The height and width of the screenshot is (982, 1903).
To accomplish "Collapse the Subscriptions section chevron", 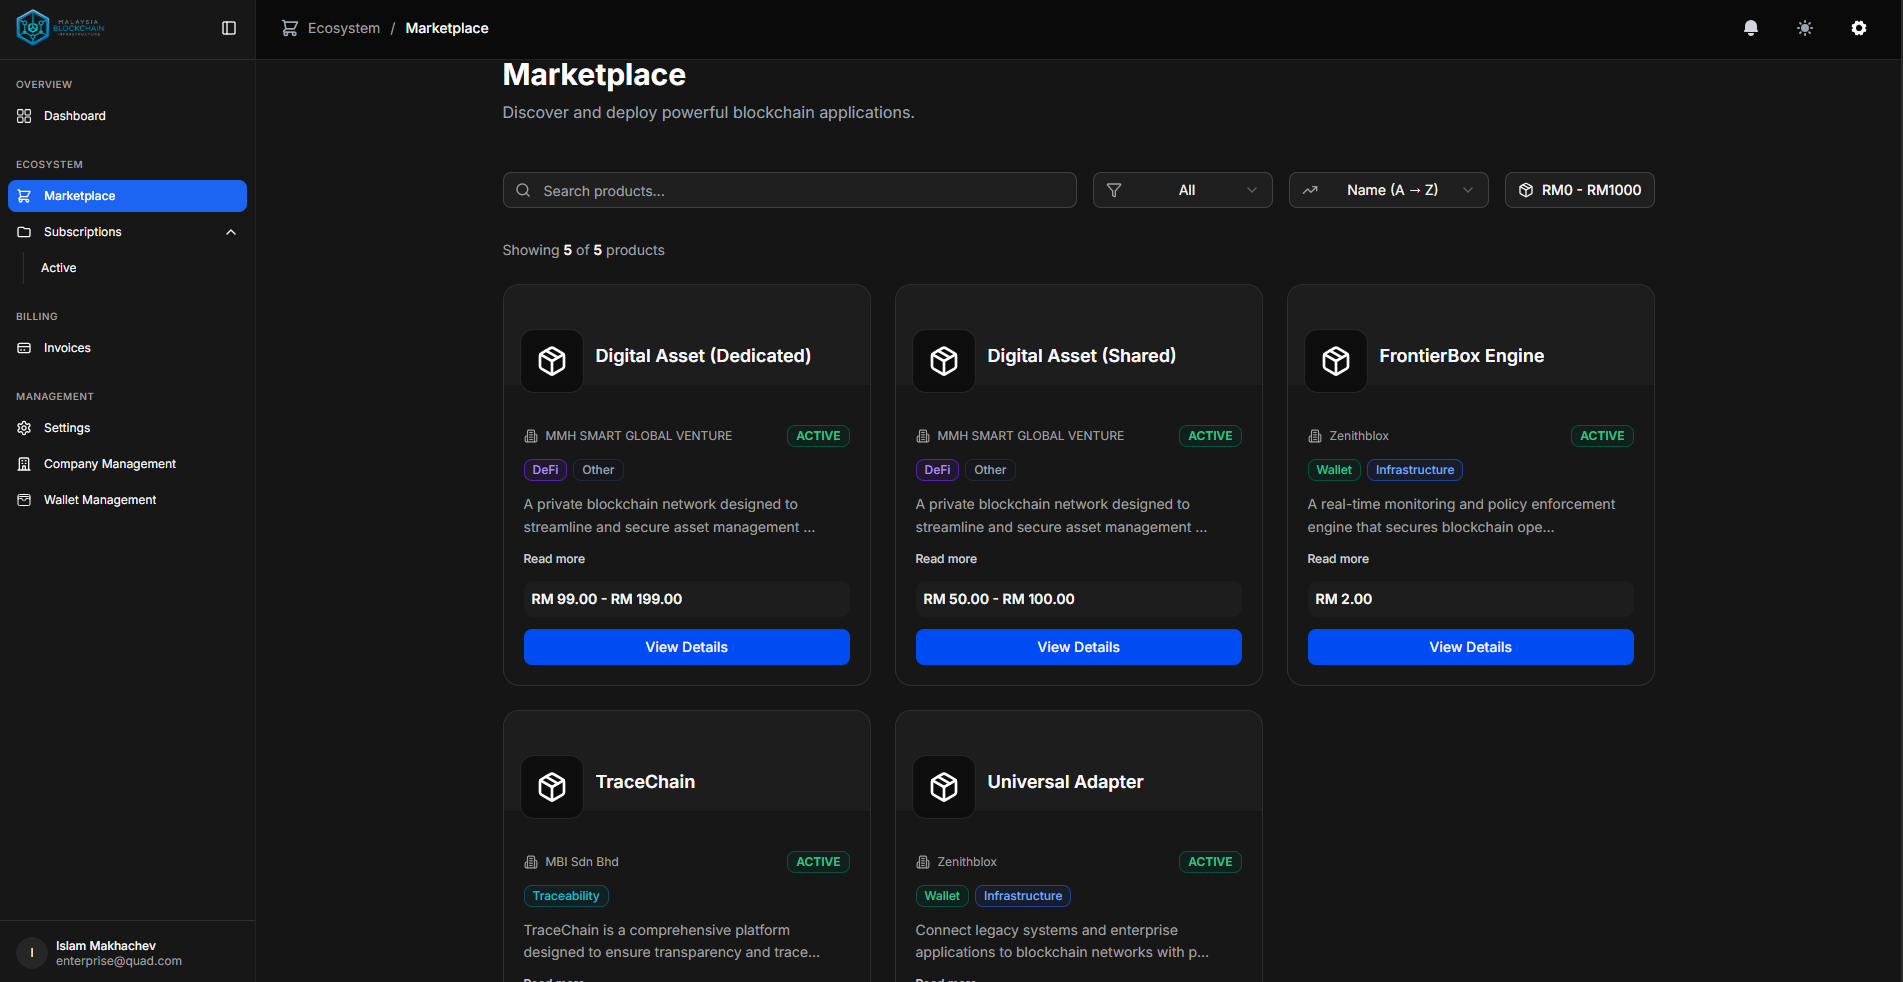I will [x=231, y=231].
